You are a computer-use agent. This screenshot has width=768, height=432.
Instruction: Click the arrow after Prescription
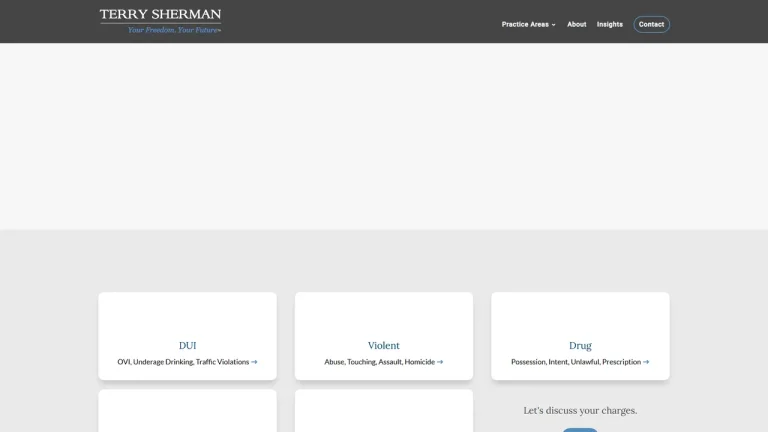pos(646,362)
